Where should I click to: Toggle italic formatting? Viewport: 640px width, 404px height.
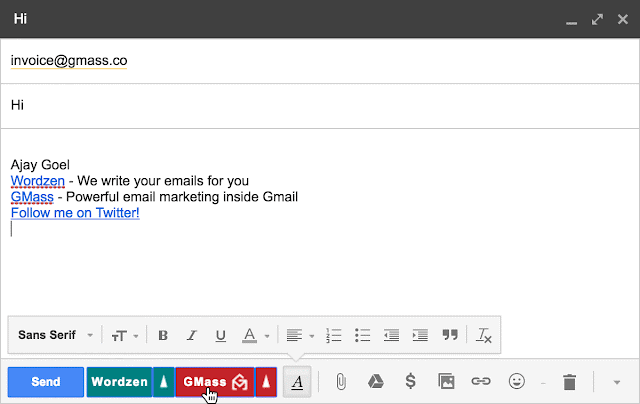pyautogui.click(x=191, y=335)
